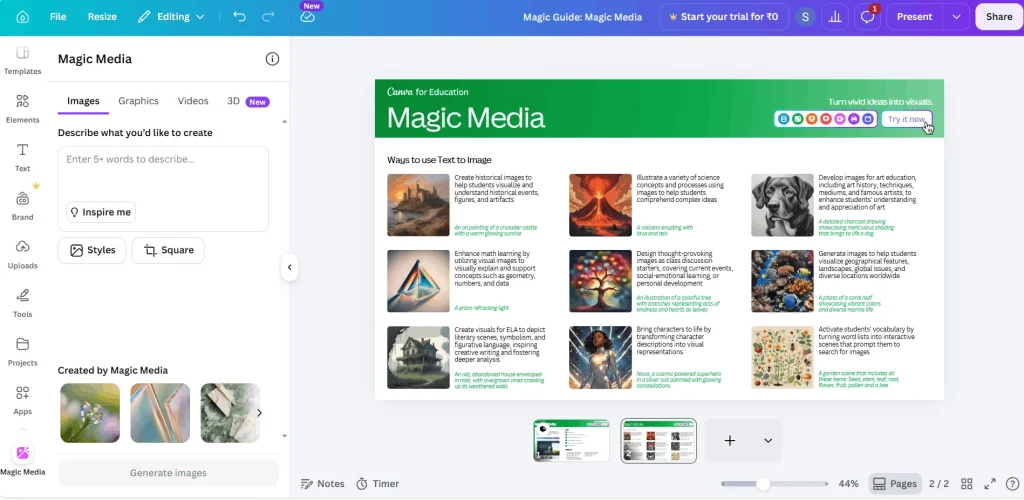The height and width of the screenshot is (500, 1024).
Task: Switch to the Images tab
Action: [83, 101]
